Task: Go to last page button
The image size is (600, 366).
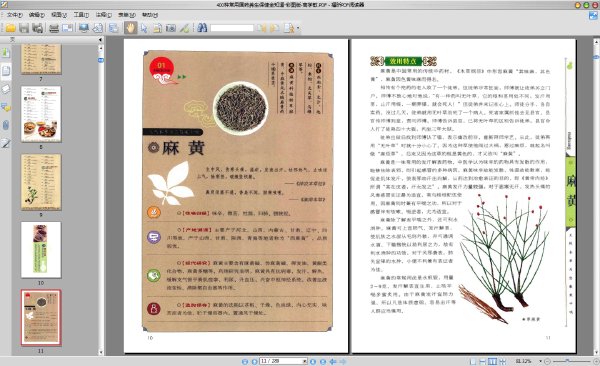Action: point(323,361)
